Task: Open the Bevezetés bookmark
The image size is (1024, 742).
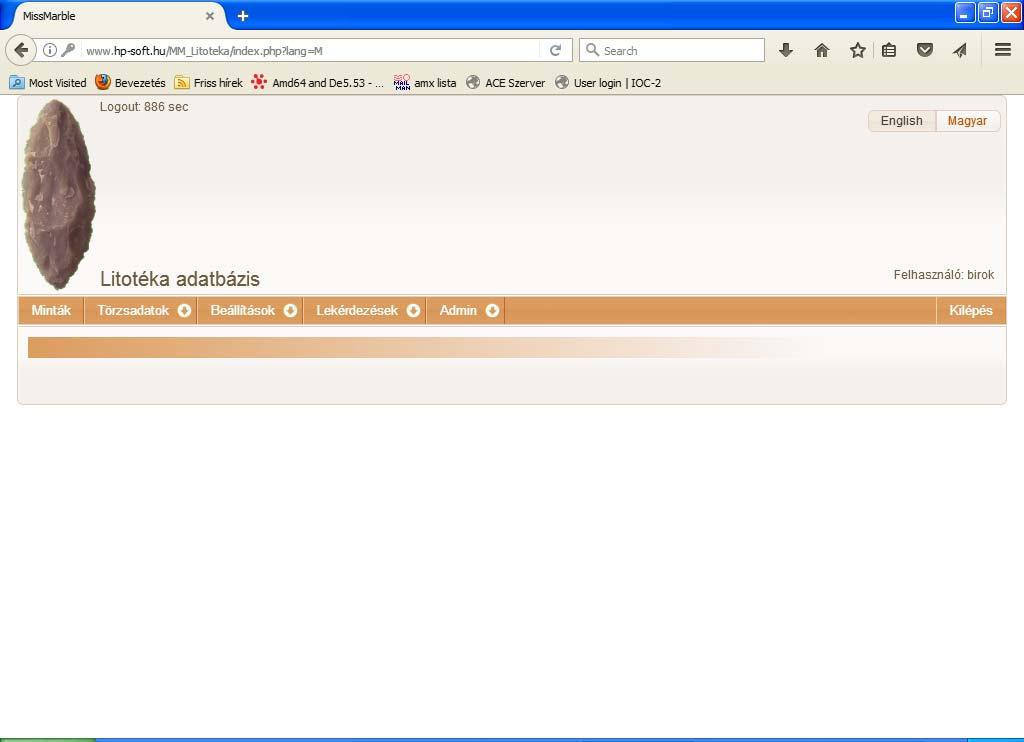Action: click(x=130, y=83)
